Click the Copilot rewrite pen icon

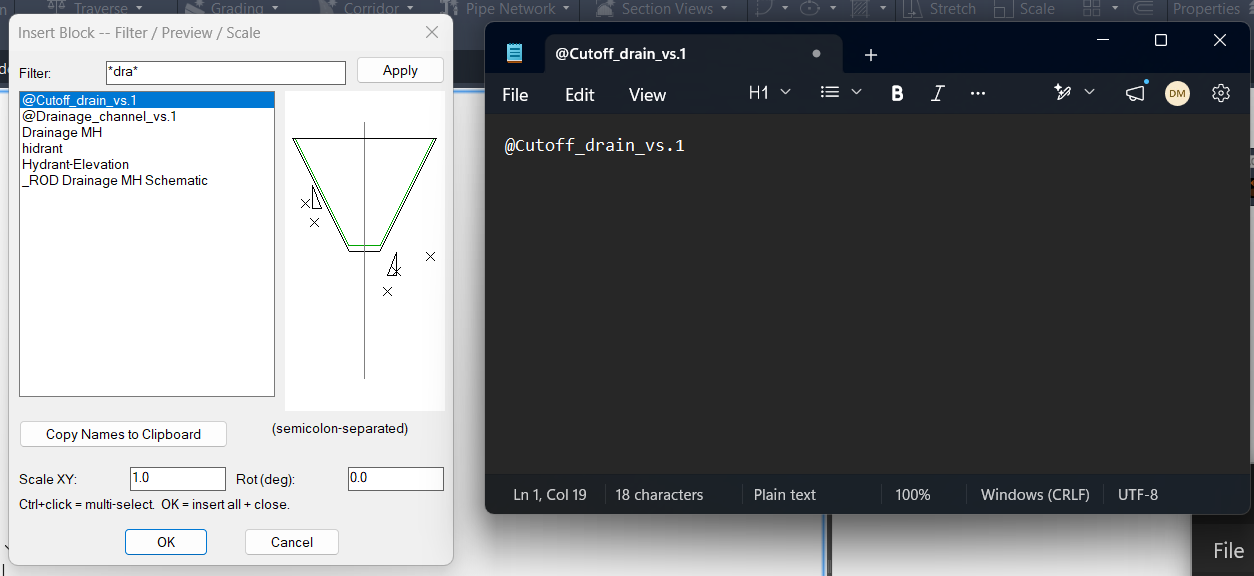point(1063,92)
